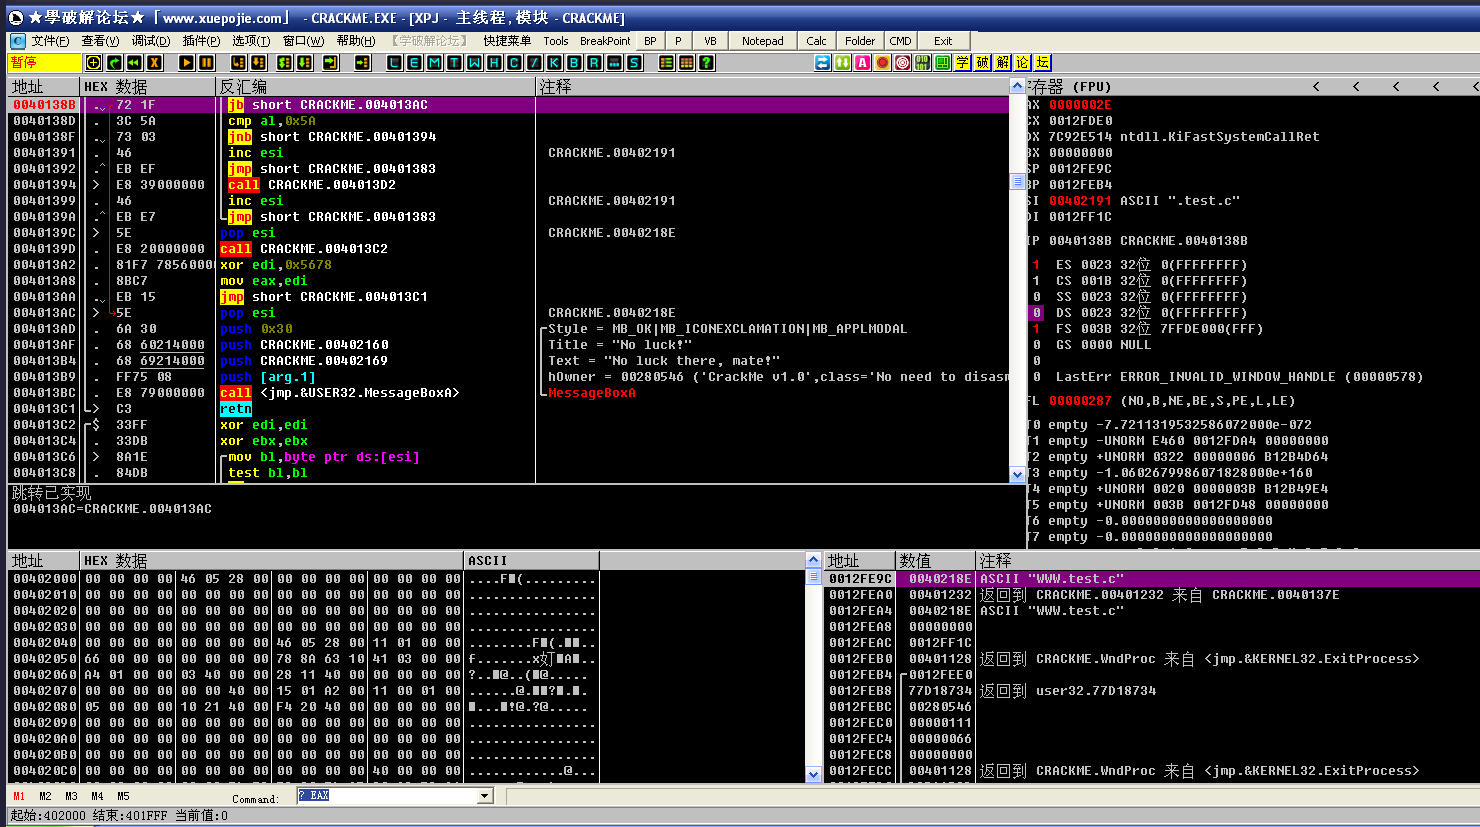Click 地址 header in disassembly pane
The image size is (1480, 827).
coord(44,87)
